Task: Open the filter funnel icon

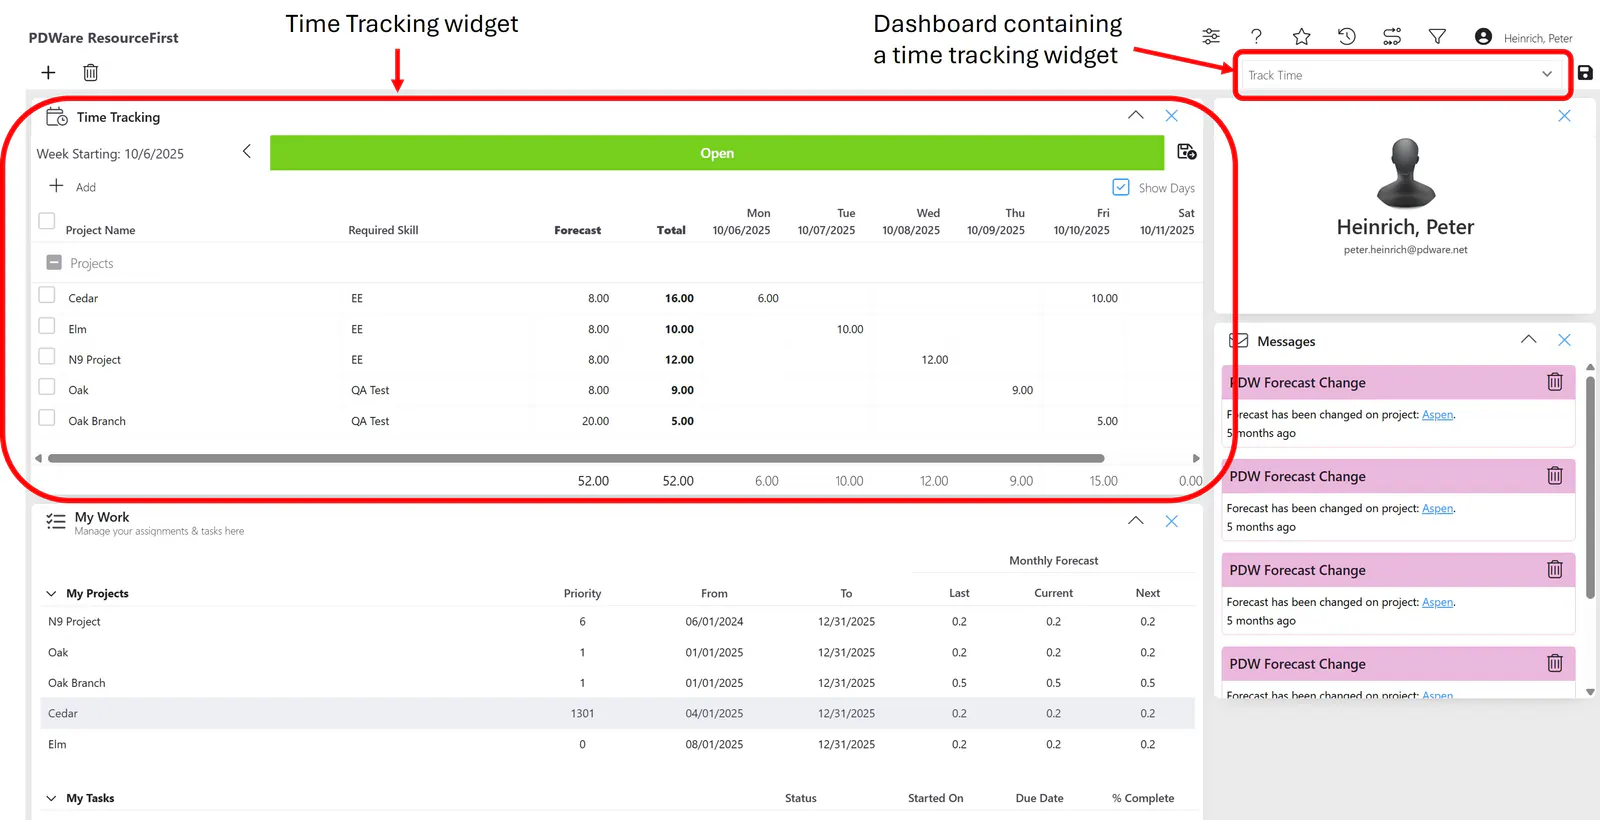Action: (x=1437, y=37)
